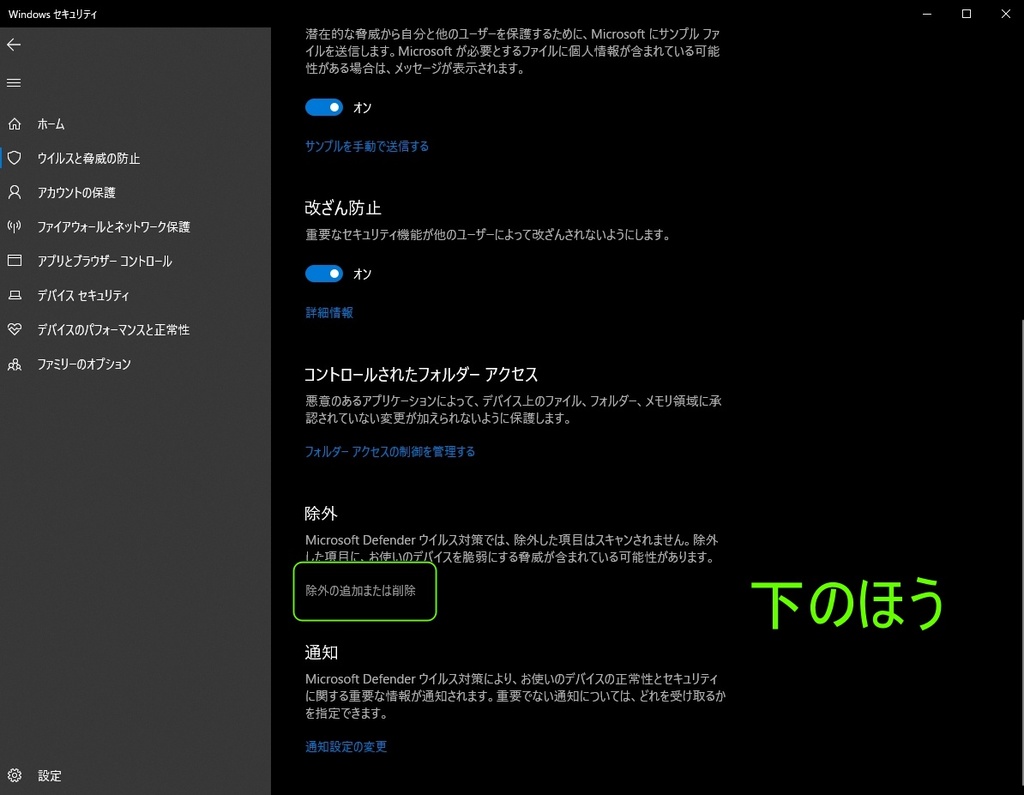Click the 改ざん防止 section heading
This screenshot has width=1024, height=795.
tap(343, 208)
